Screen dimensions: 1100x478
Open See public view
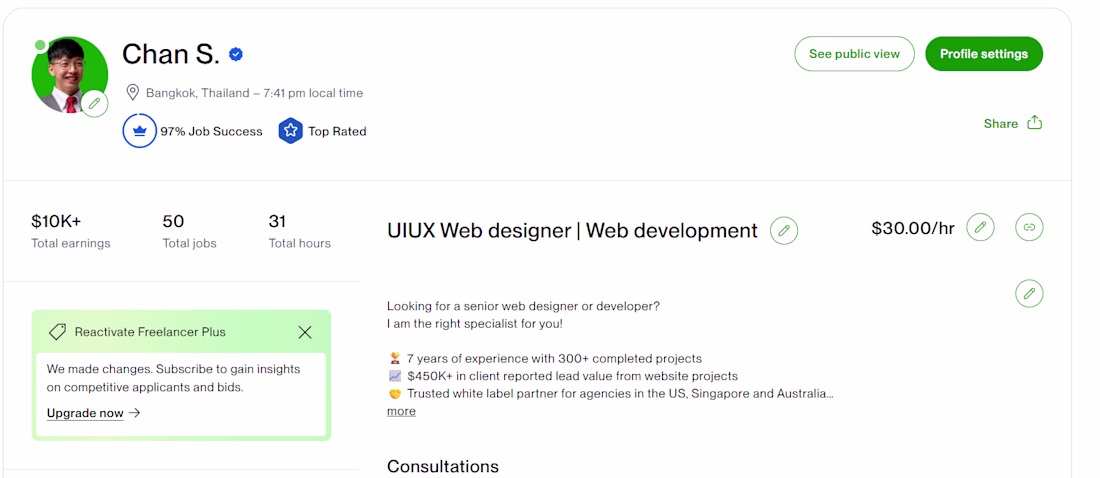pyautogui.click(x=854, y=54)
